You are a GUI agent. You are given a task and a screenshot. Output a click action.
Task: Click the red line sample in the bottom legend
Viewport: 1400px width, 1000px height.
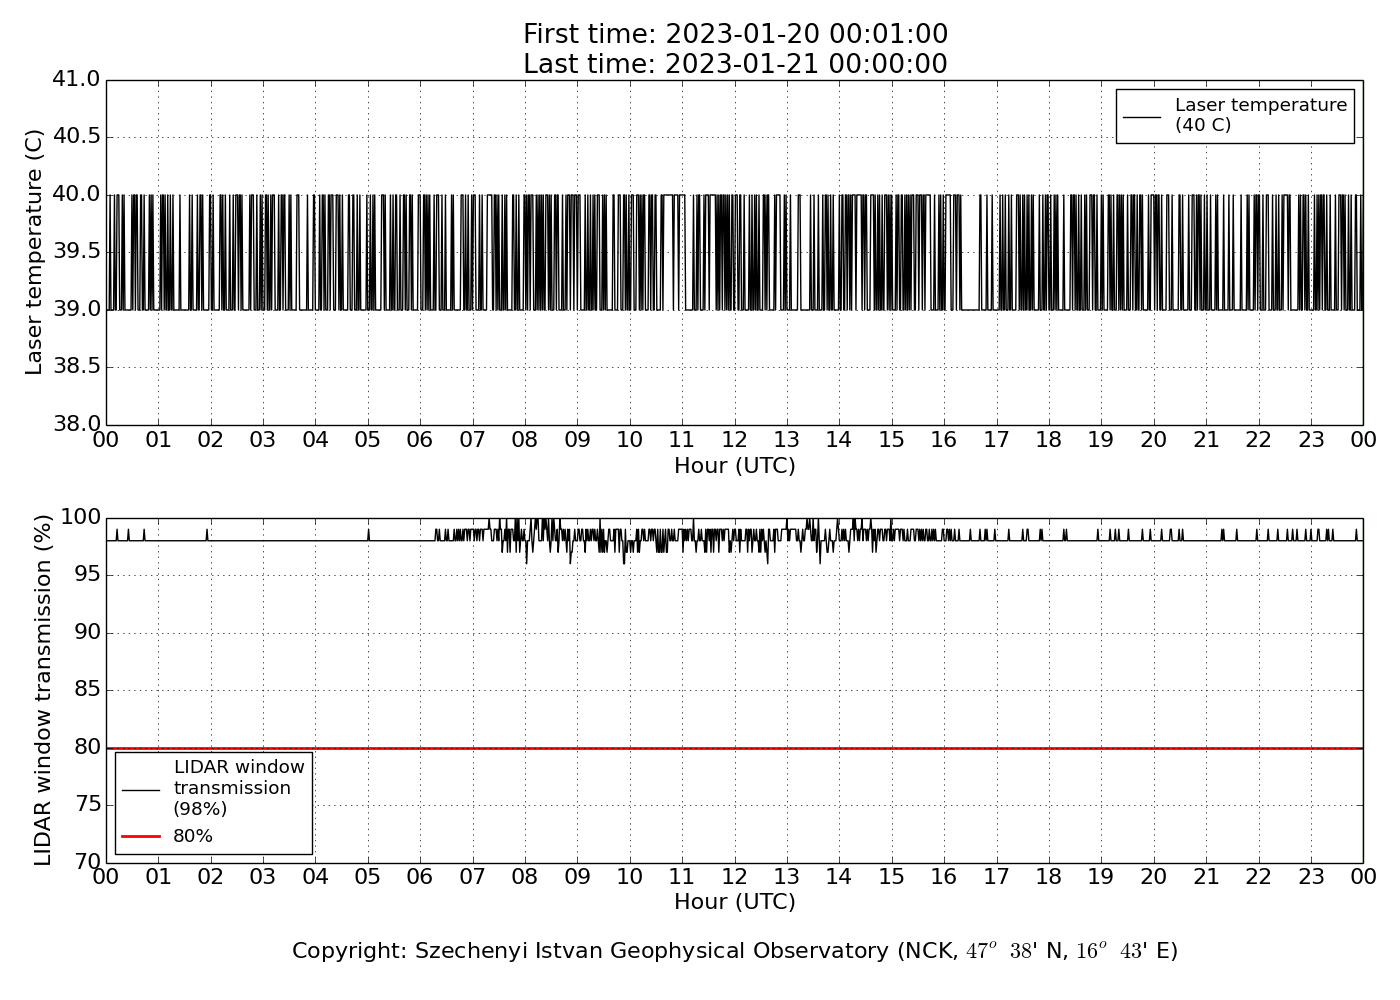click(141, 836)
